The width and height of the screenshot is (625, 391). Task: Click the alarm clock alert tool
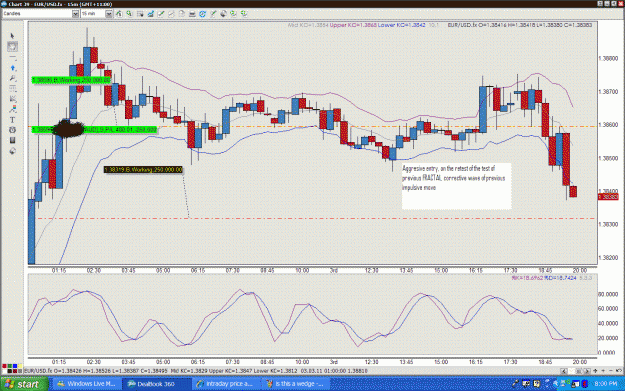click(12, 130)
